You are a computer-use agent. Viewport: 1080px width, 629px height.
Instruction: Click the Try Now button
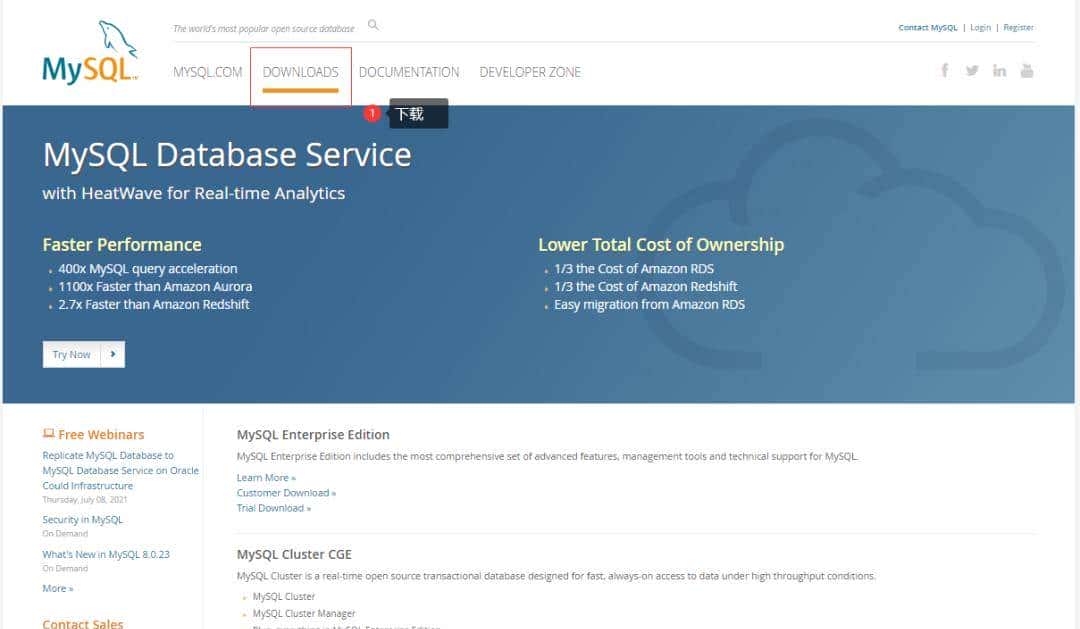click(71, 354)
